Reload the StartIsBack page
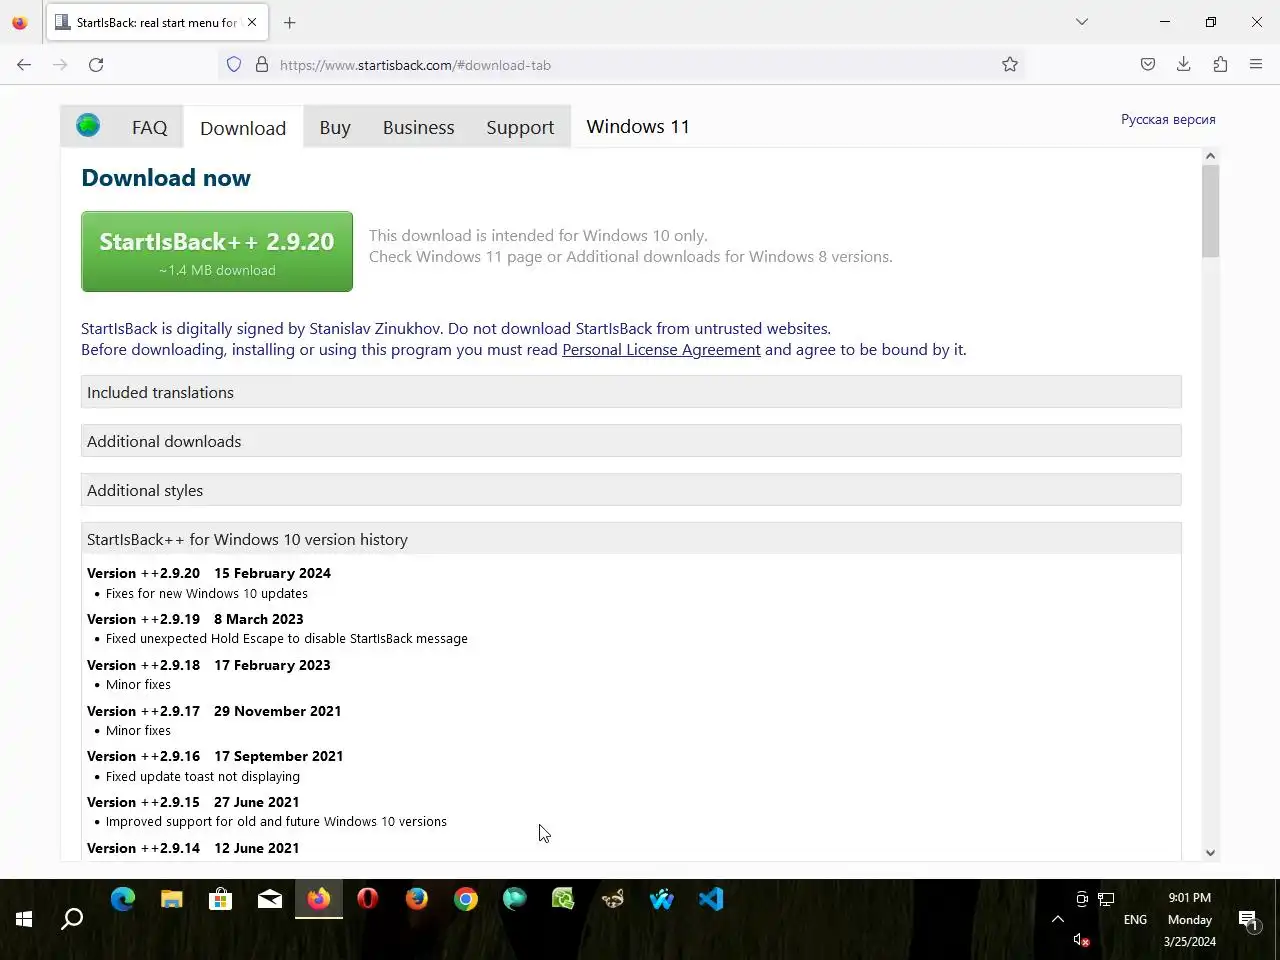 coord(96,65)
